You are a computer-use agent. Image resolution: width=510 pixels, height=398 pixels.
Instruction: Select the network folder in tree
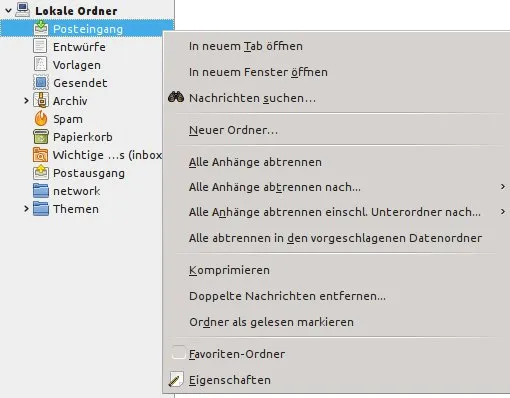(x=76, y=191)
